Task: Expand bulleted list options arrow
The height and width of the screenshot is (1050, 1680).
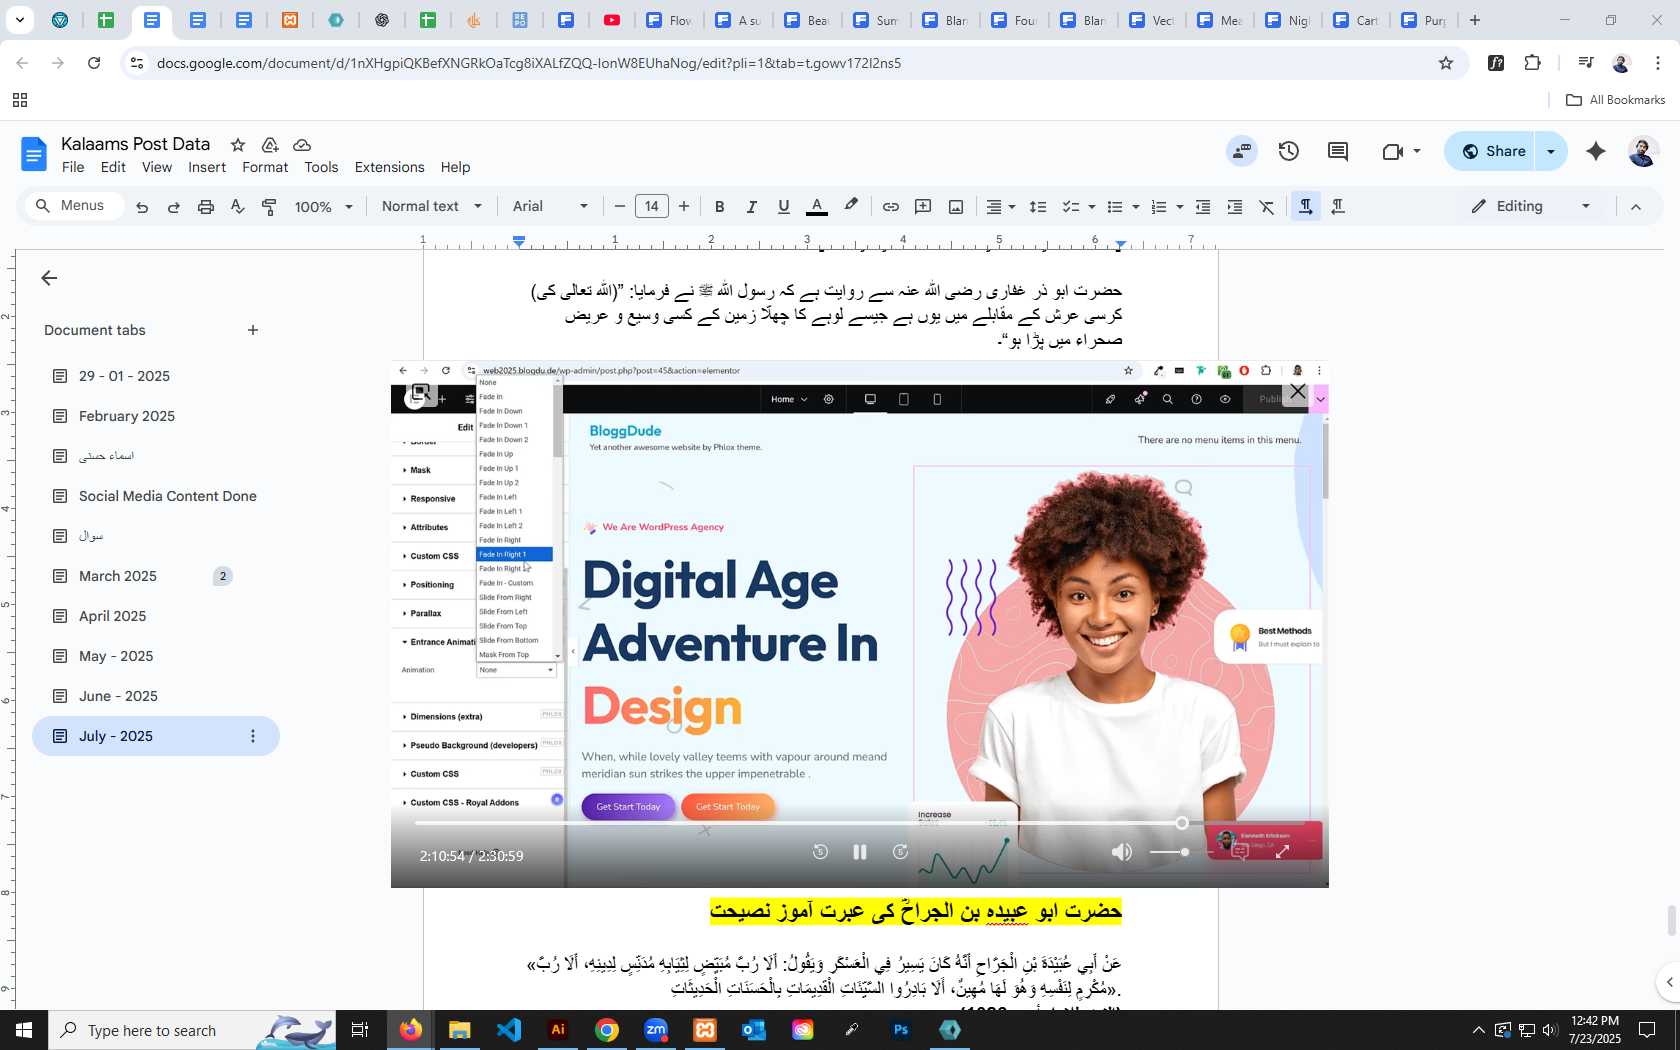Action: pyautogui.click(x=1136, y=207)
